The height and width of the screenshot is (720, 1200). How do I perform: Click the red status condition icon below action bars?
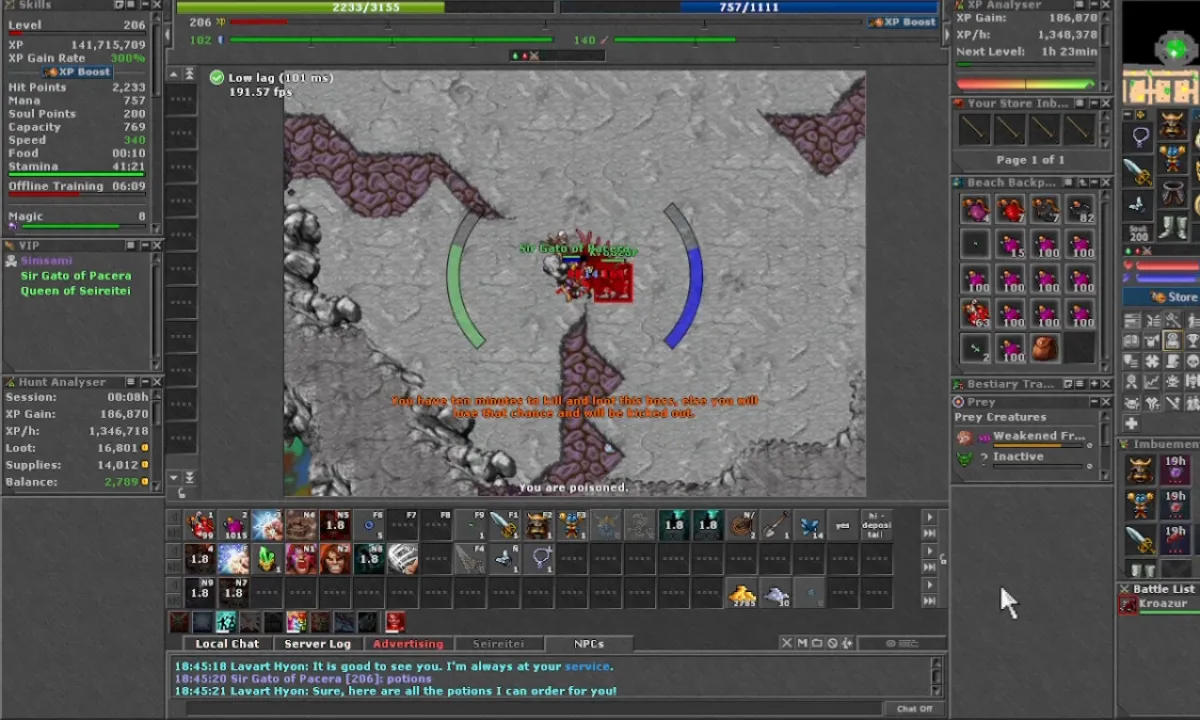point(395,622)
